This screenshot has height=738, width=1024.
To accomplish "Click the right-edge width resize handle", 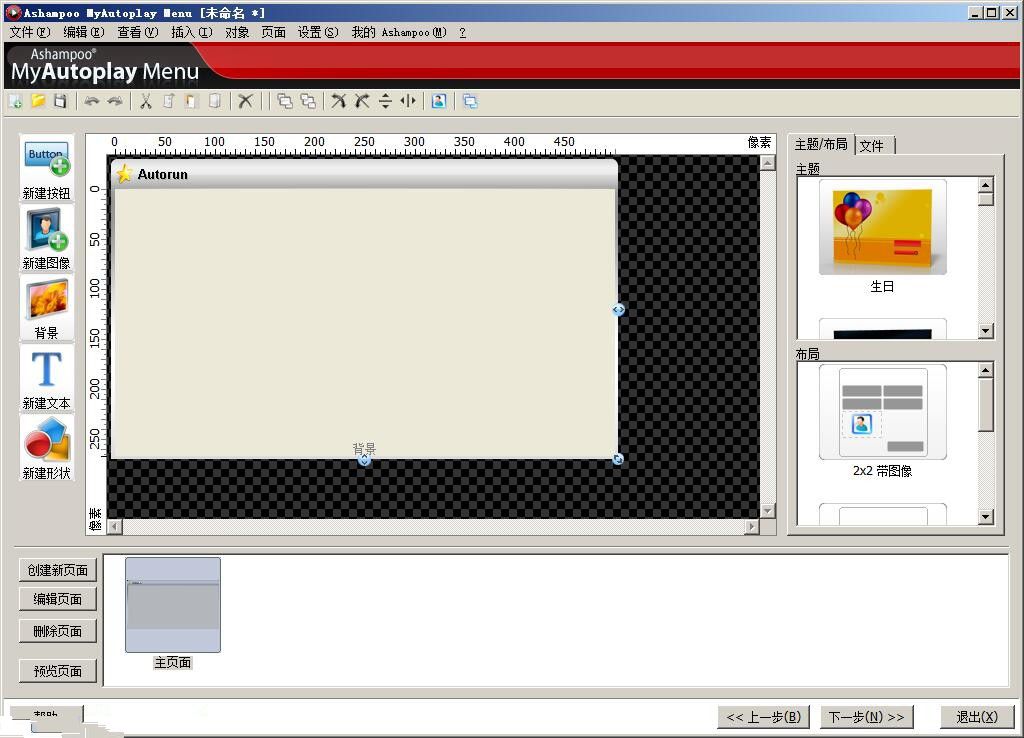I will [x=618, y=310].
